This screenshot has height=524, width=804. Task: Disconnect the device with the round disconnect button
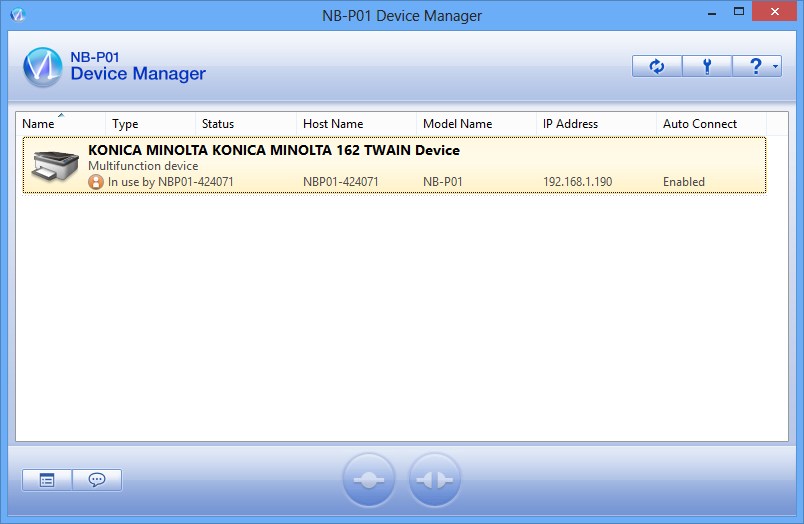[x=434, y=480]
